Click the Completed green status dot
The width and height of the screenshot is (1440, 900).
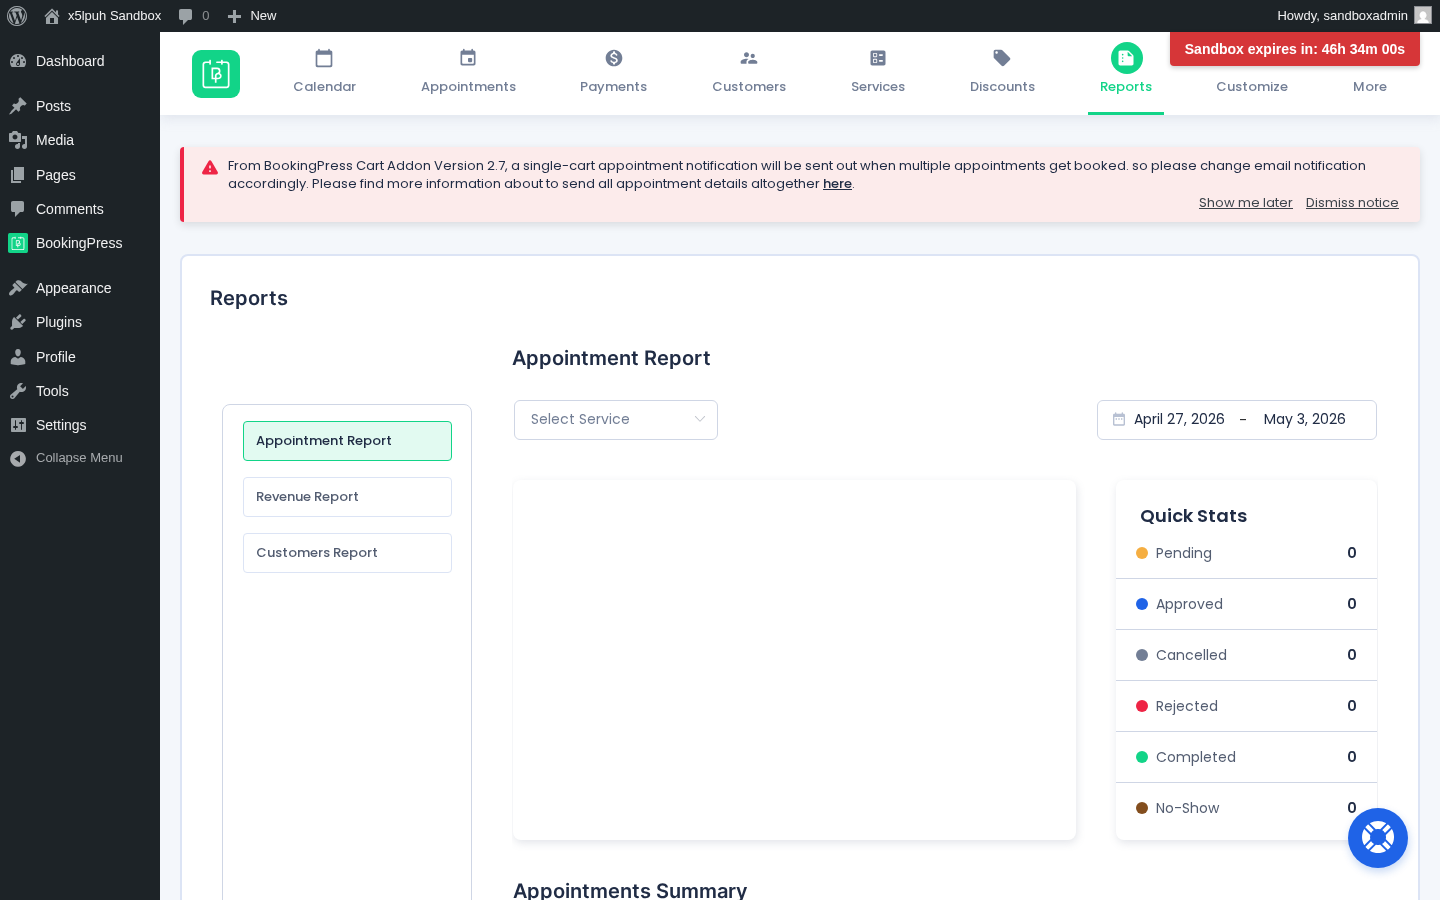click(1142, 757)
